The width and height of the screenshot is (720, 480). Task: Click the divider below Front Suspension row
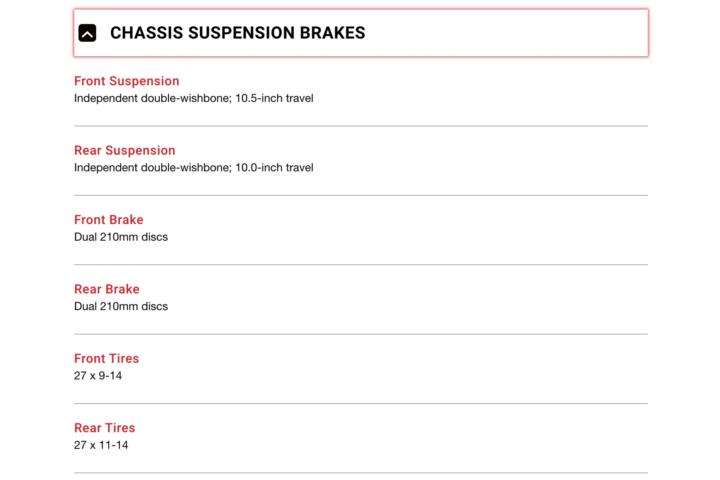click(361, 126)
